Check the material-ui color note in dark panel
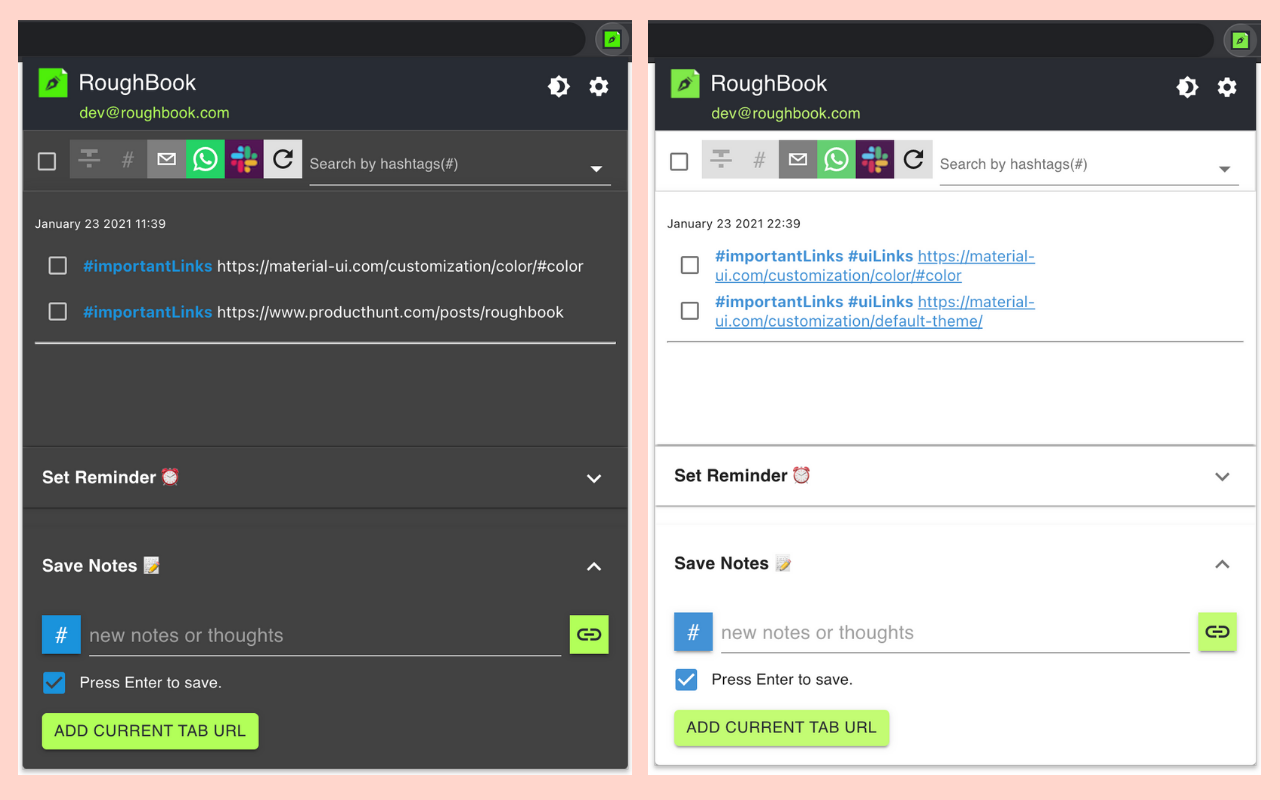The image size is (1280, 800). [x=58, y=266]
